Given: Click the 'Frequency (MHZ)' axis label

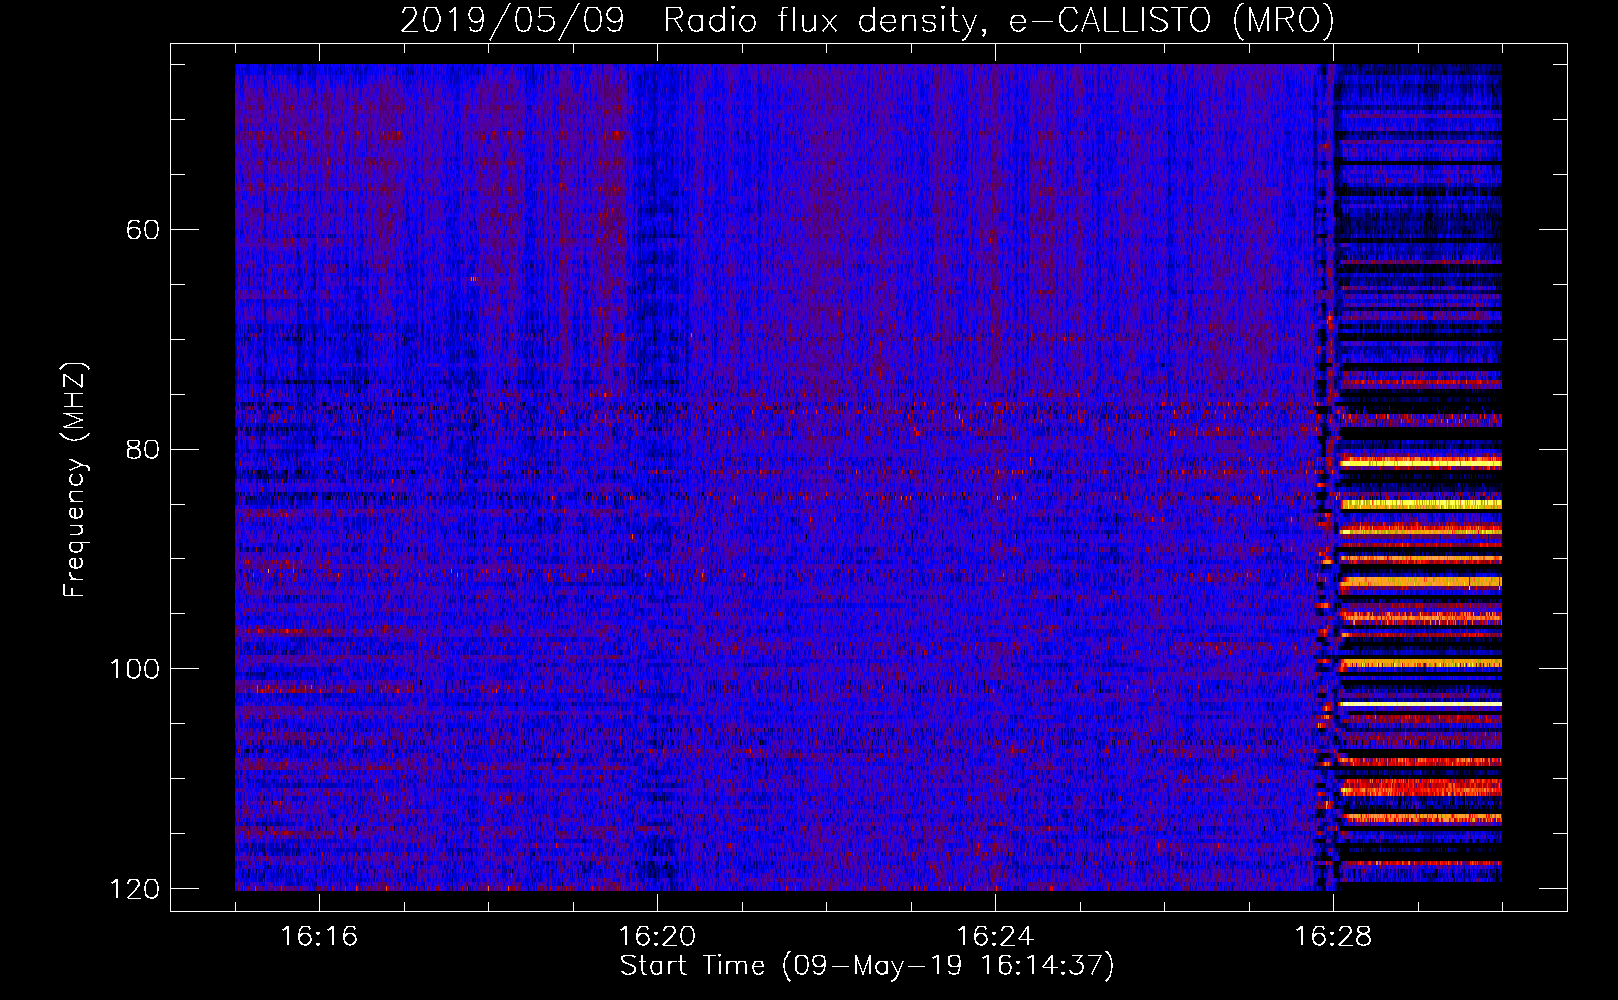Looking at the screenshot, I should 75,480.
